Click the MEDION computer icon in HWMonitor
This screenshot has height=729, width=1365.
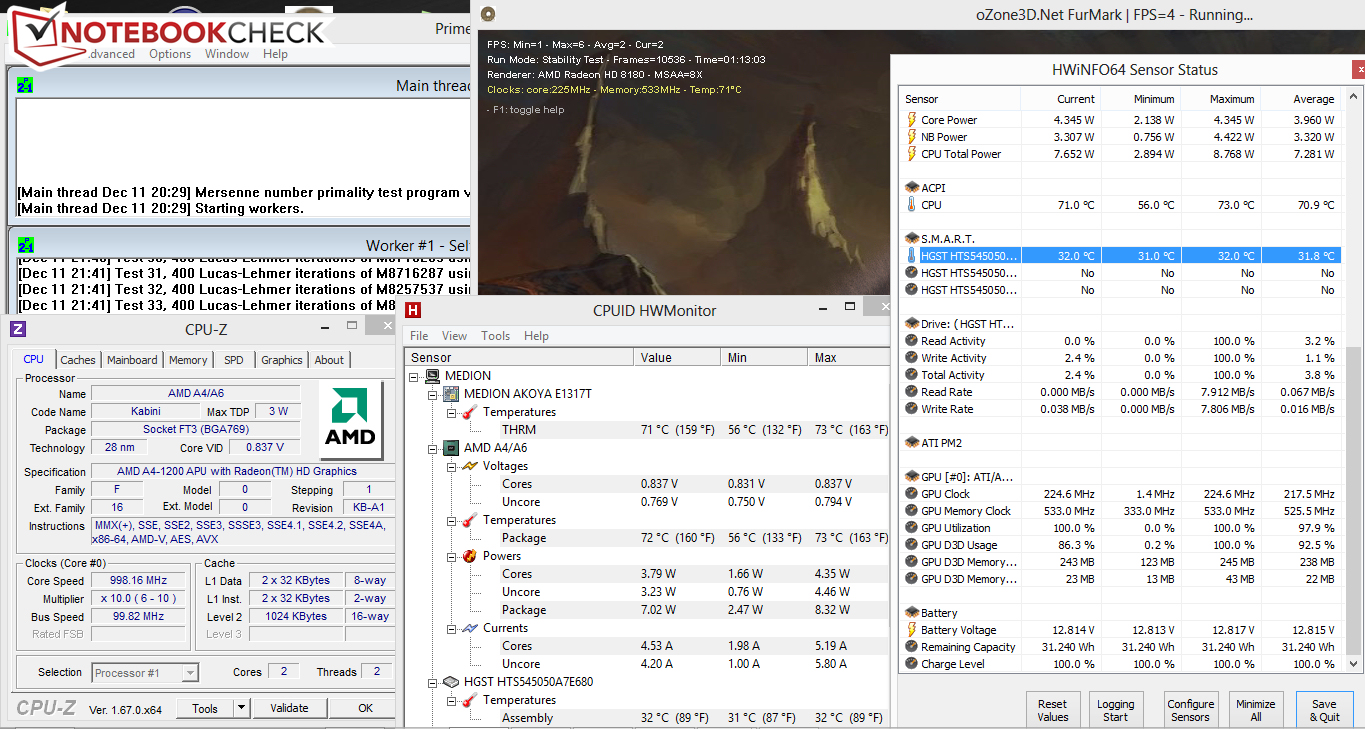433,376
